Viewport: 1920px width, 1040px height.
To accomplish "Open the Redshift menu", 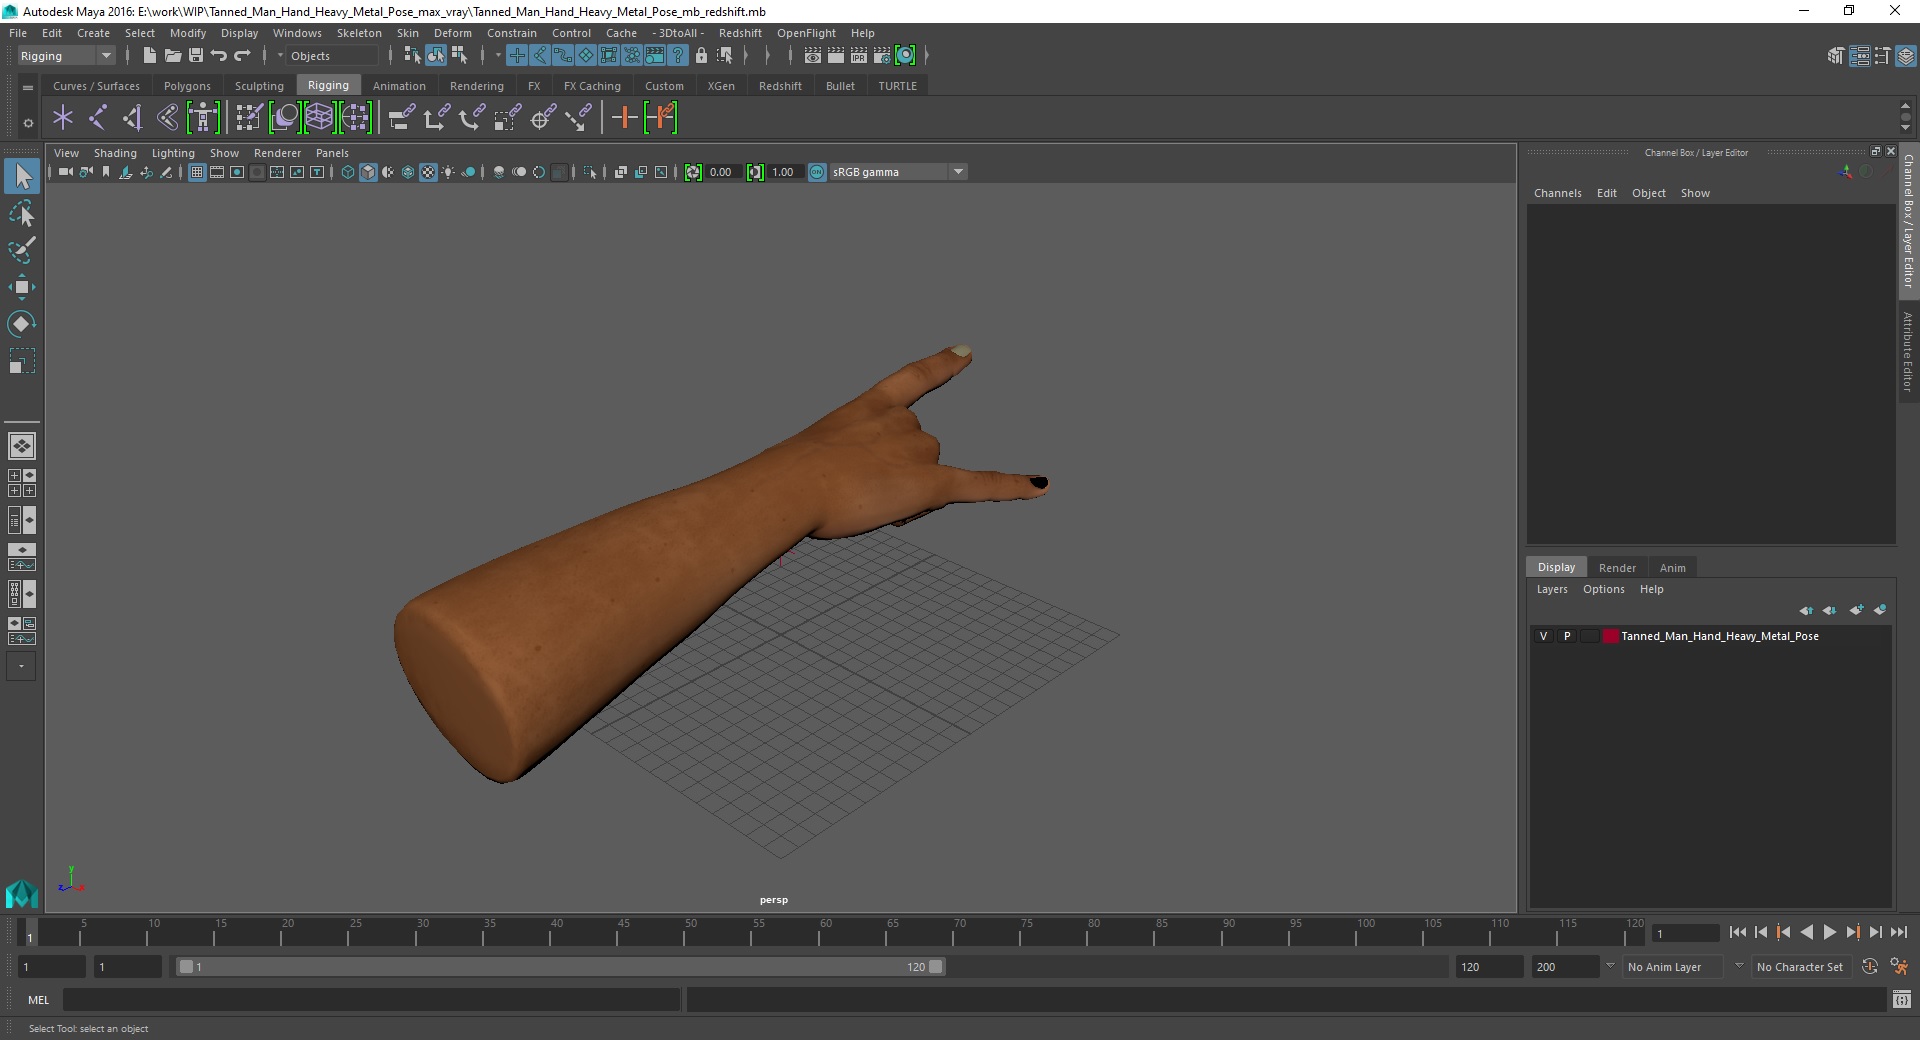I will coord(740,33).
